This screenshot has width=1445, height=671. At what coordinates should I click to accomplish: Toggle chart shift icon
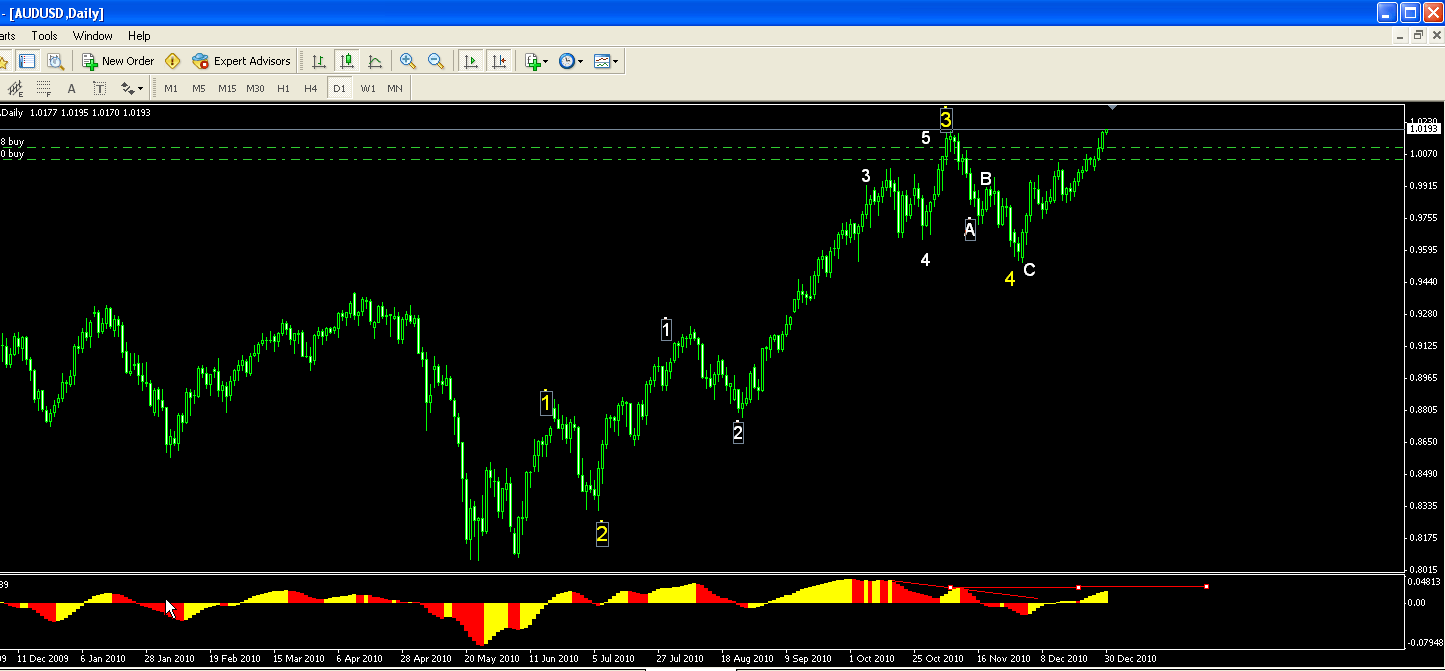498,61
